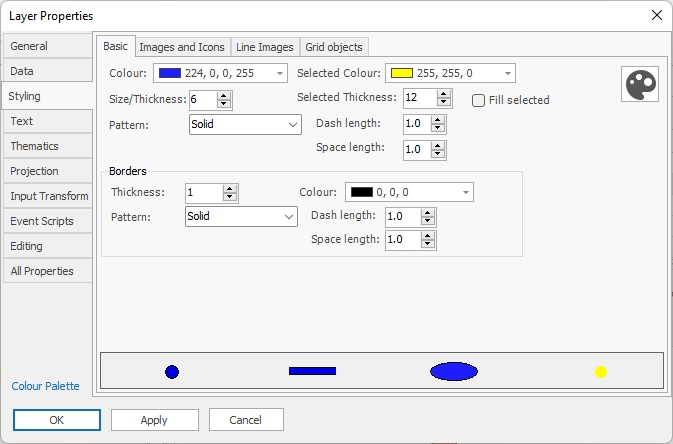Image resolution: width=673 pixels, height=444 pixels.
Task: Click the blue ellipse polygon preview
Action: pyautogui.click(x=454, y=372)
